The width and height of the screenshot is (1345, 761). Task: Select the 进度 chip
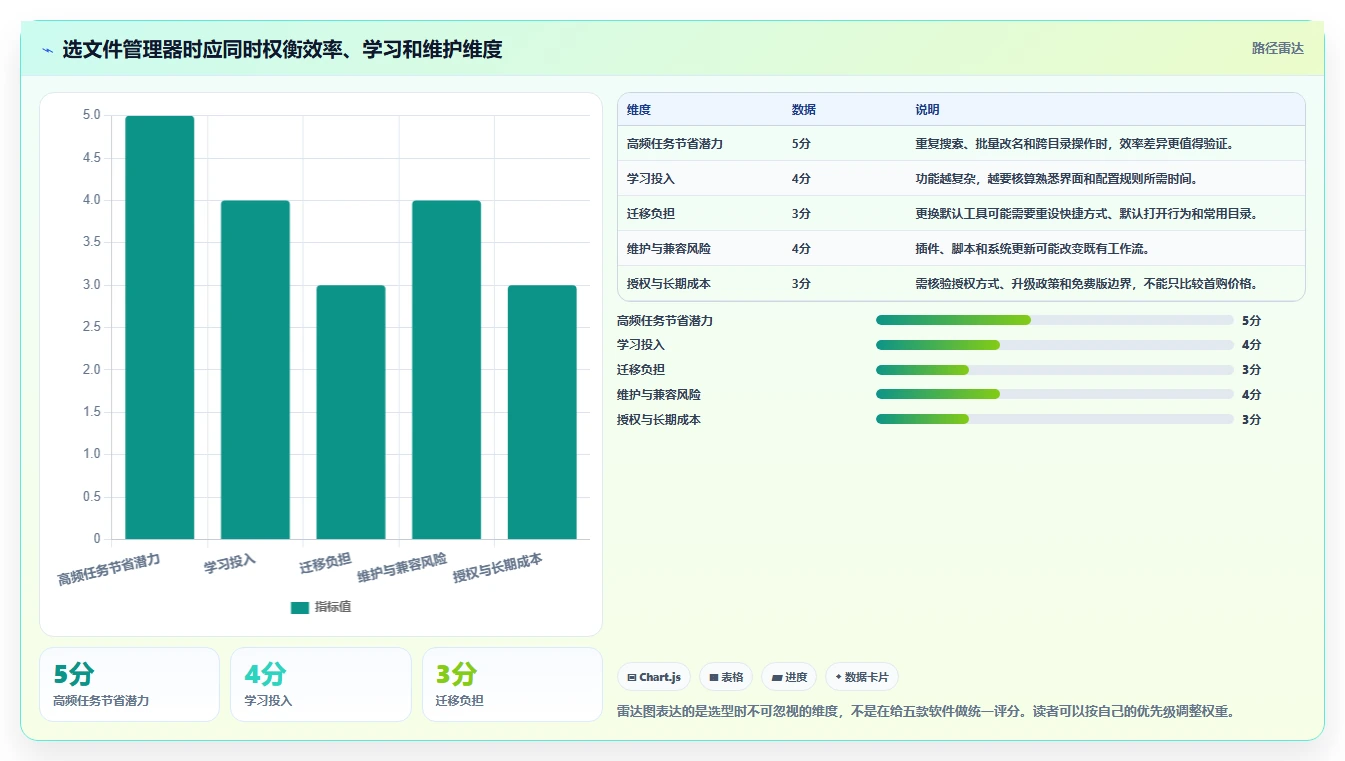pyautogui.click(x=789, y=677)
